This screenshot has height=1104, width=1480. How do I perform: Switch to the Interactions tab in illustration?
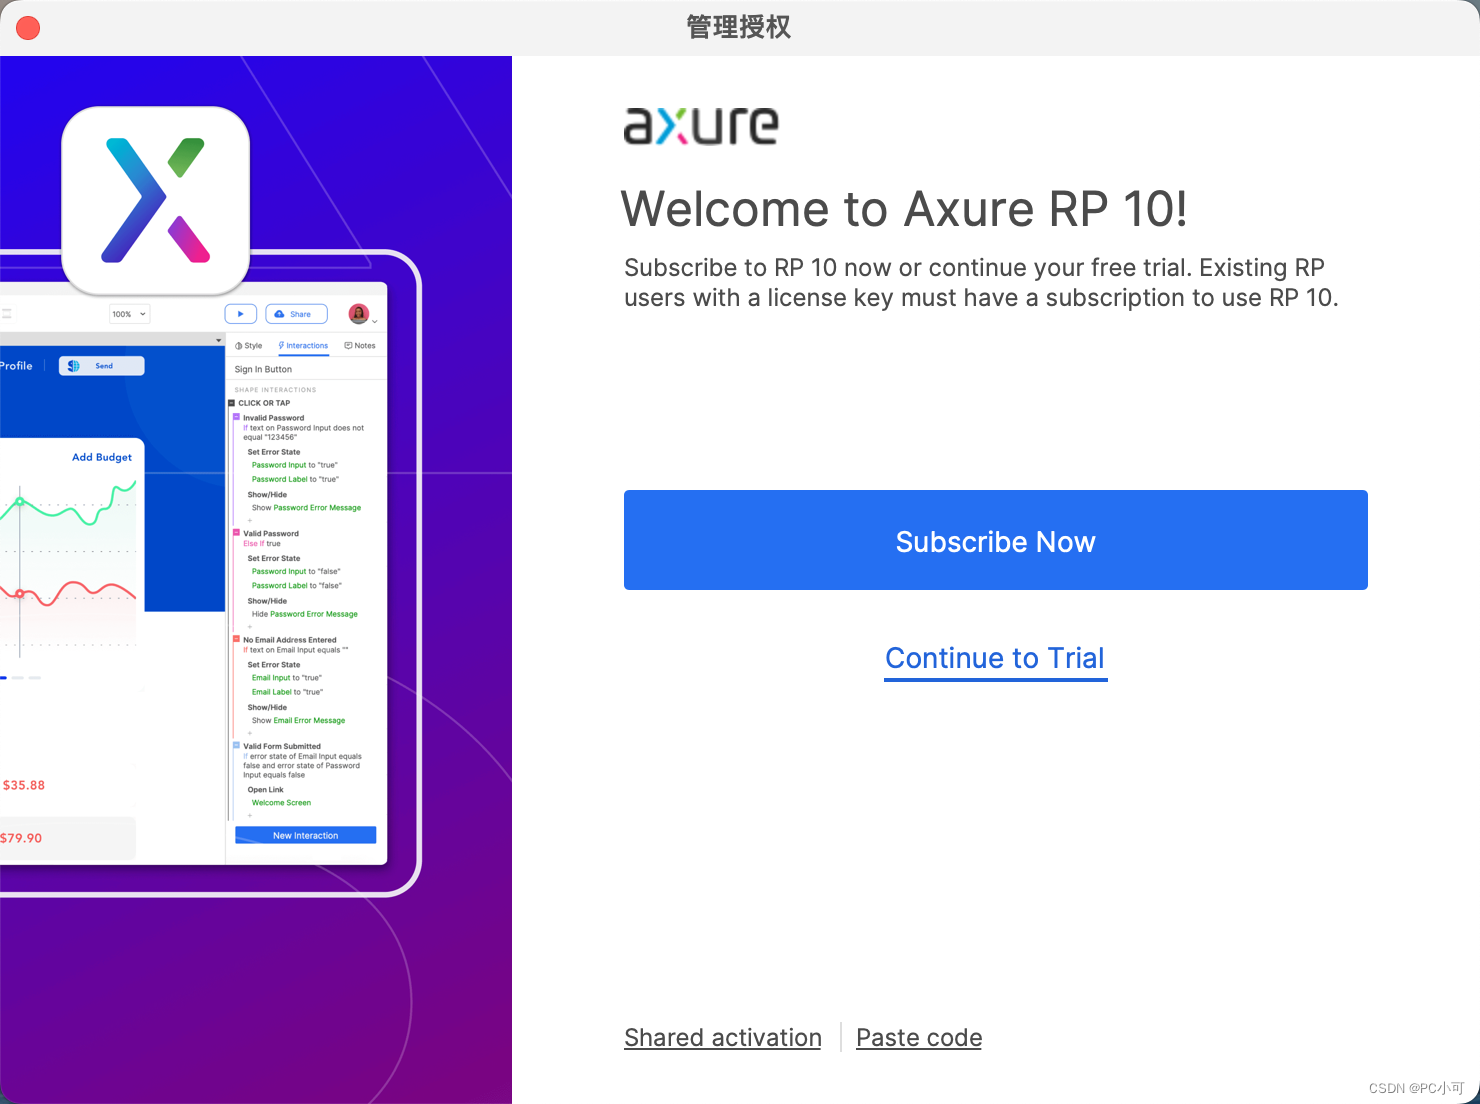(x=303, y=346)
